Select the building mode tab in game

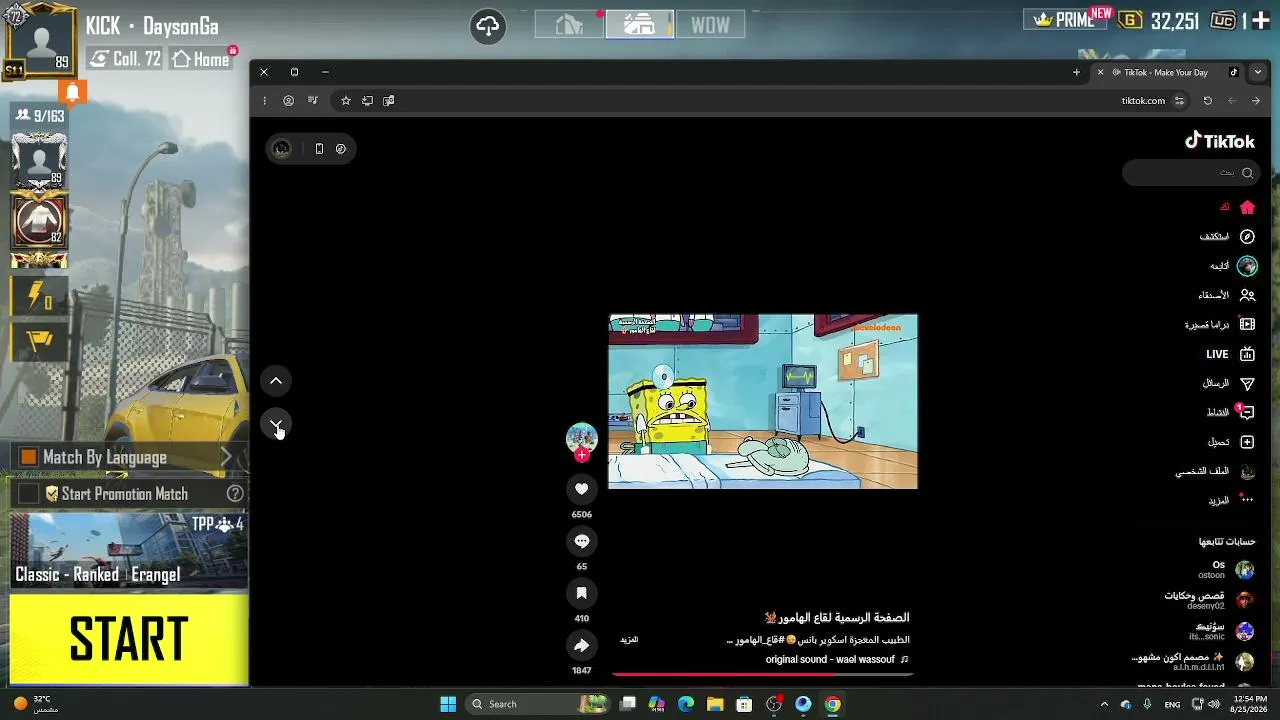tap(569, 25)
